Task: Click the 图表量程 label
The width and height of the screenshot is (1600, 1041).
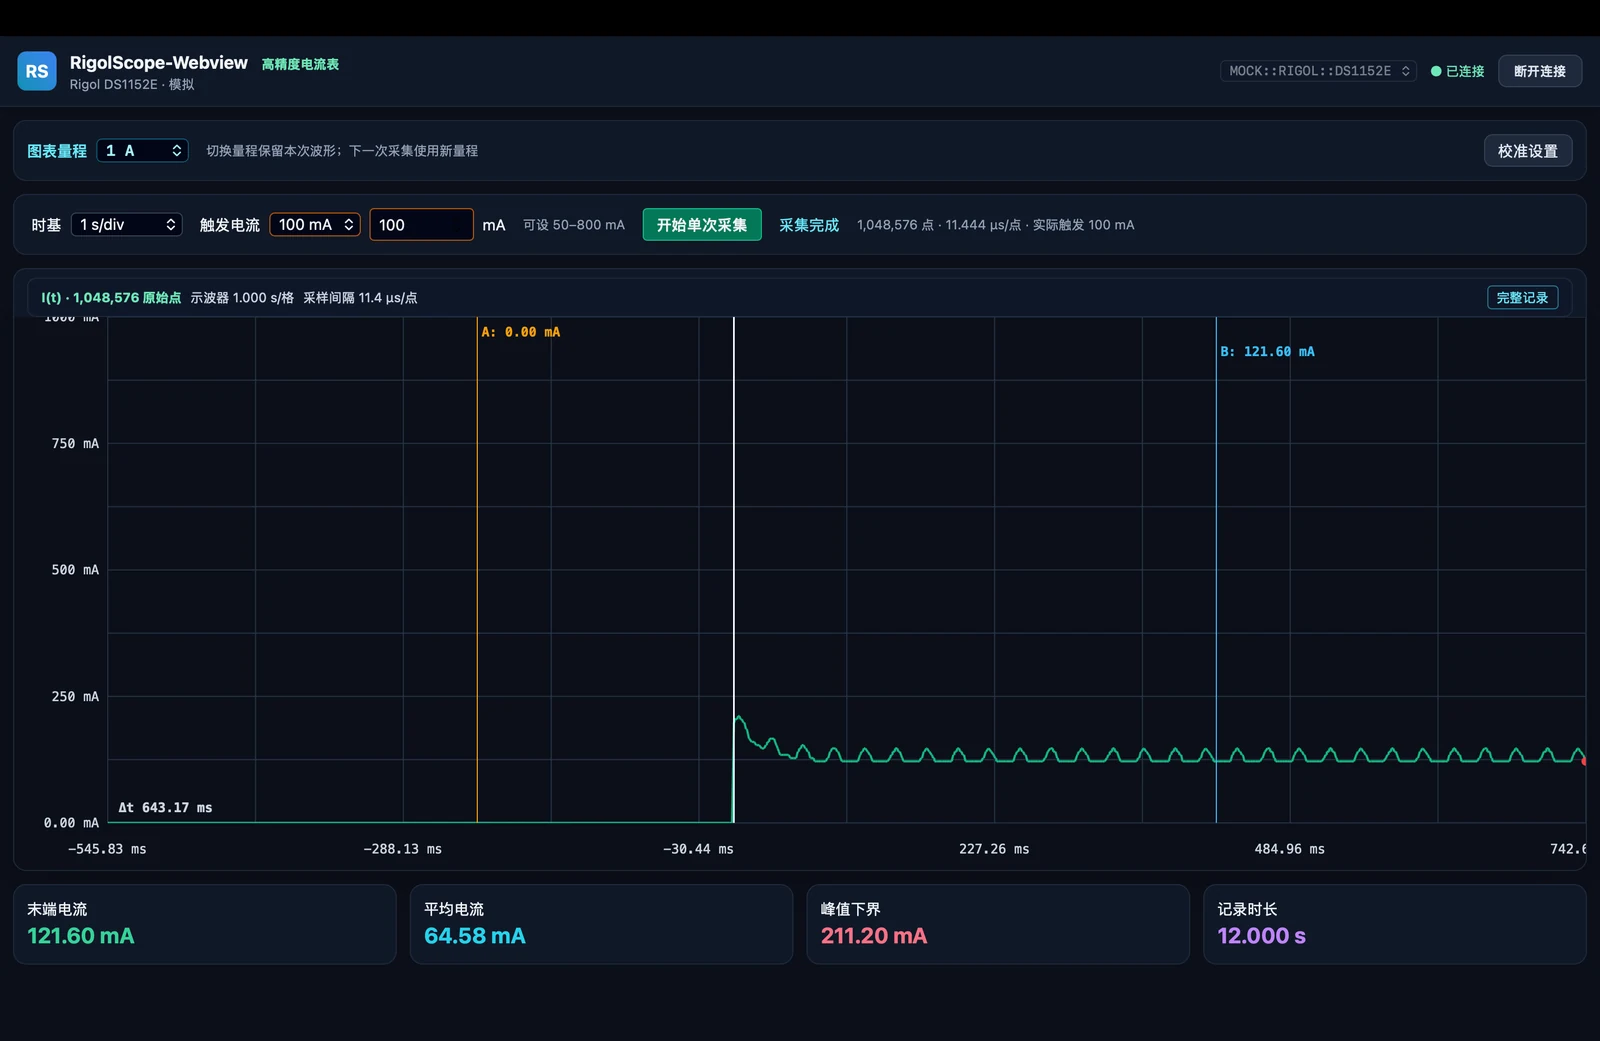Action: point(57,151)
